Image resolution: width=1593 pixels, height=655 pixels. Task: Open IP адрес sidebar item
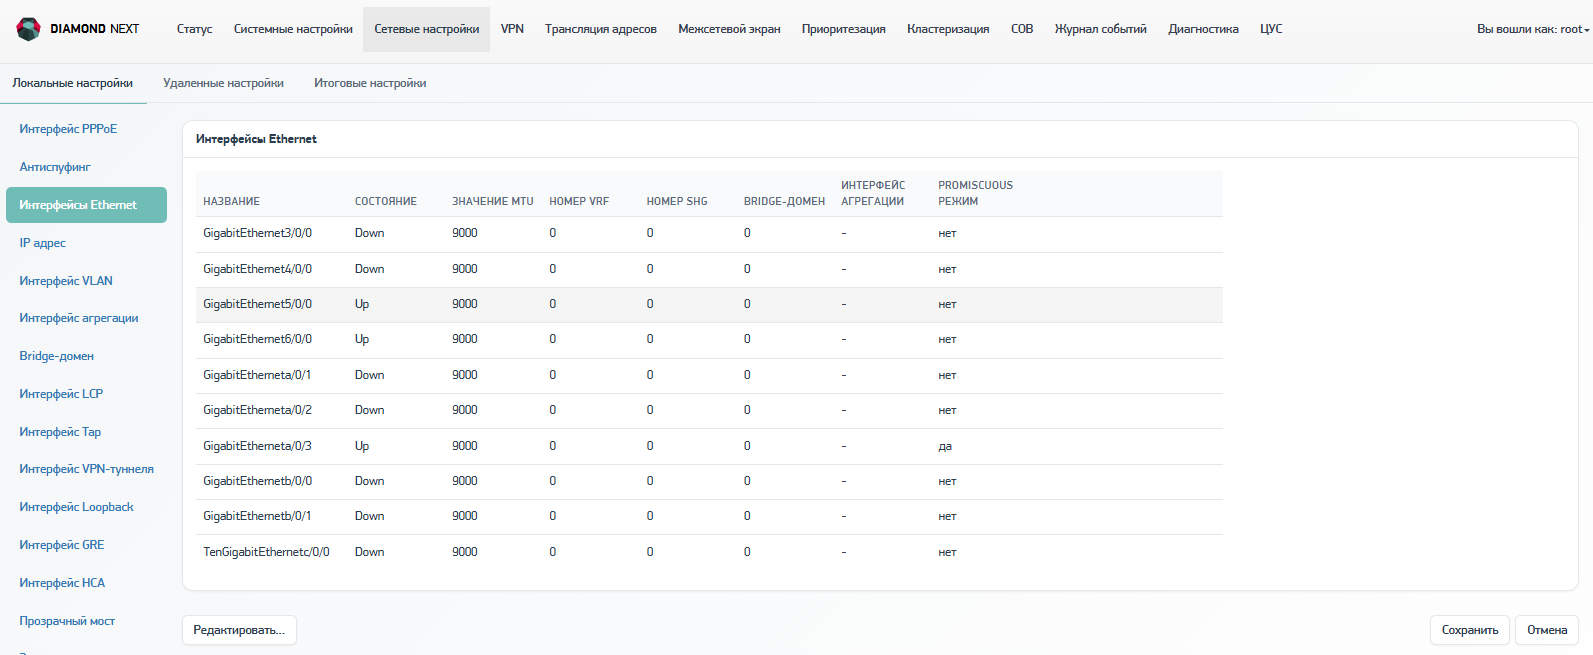click(x=43, y=243)
